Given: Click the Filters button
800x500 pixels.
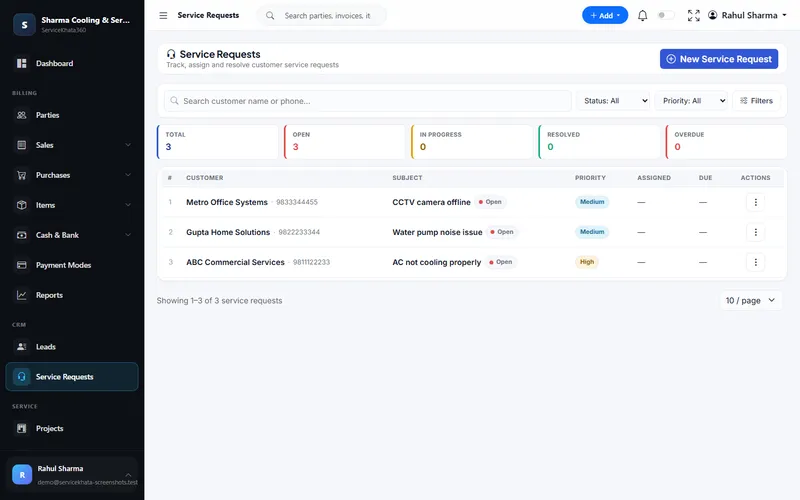Looking at the screenshot, I should pos(756,101).
